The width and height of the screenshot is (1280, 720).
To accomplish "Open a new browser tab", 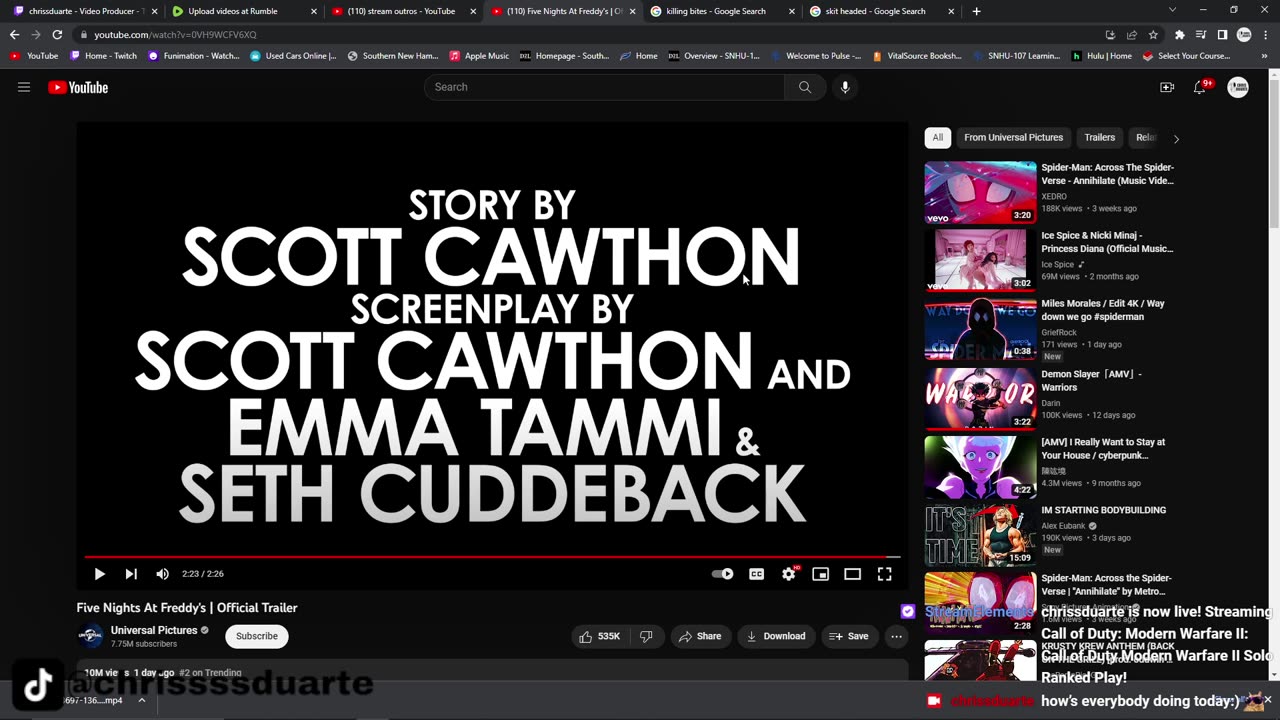I will pyautogui.click(x=976, y=11).
